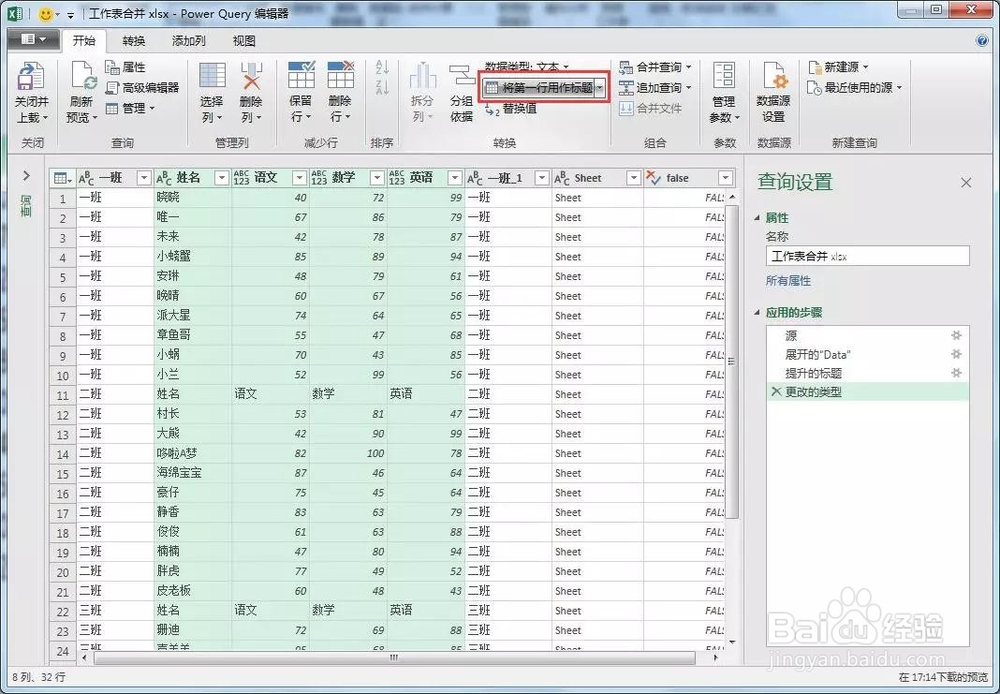Click the sort ascending icon
Viewport: 1000px width, 694px height.
(x=382, y=67)
